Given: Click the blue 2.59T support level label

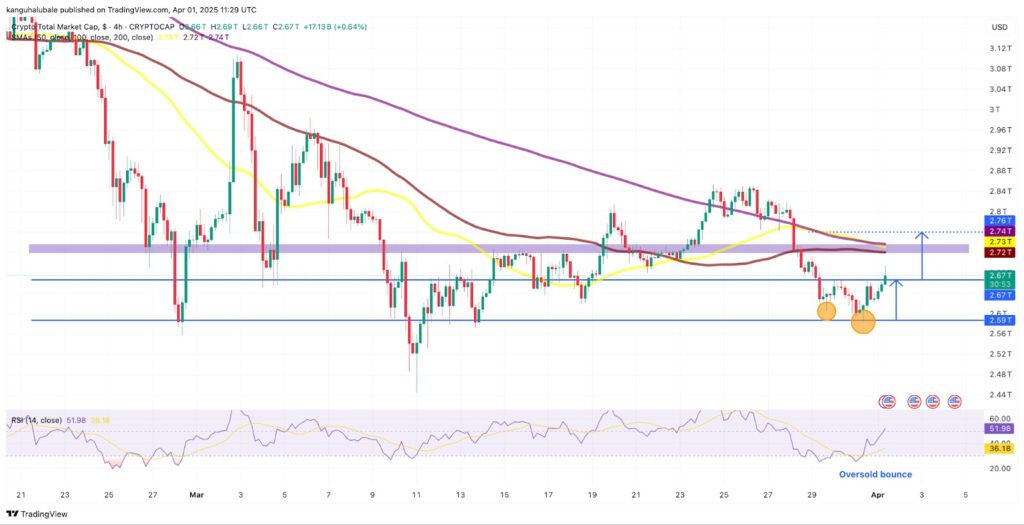Looking at the screenshot, I should point(998,320).
